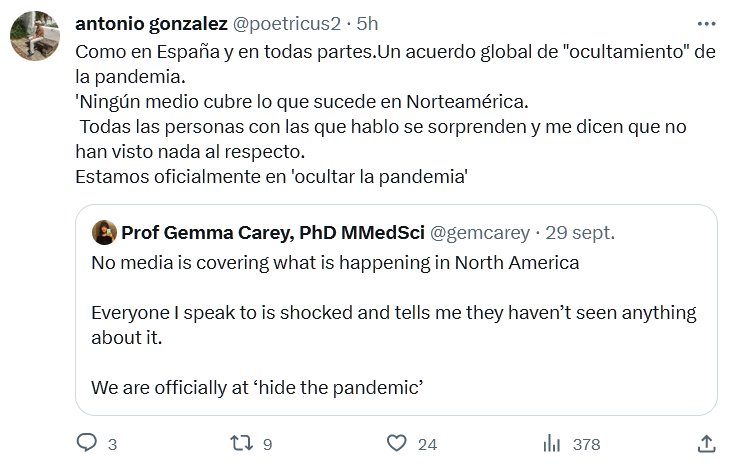This screenshot has width=738, height=470.
Task: Open view analytics bar chart icon
Action: [x=550, y=442]
